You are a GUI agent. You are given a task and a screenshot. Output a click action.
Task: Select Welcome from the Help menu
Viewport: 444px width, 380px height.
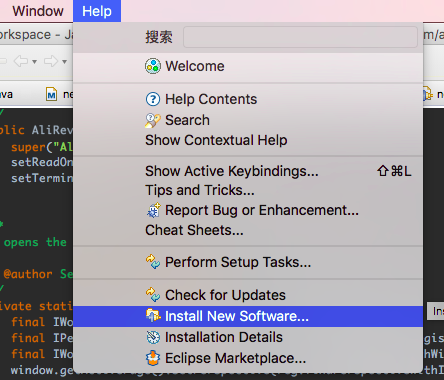coord(248,66)
